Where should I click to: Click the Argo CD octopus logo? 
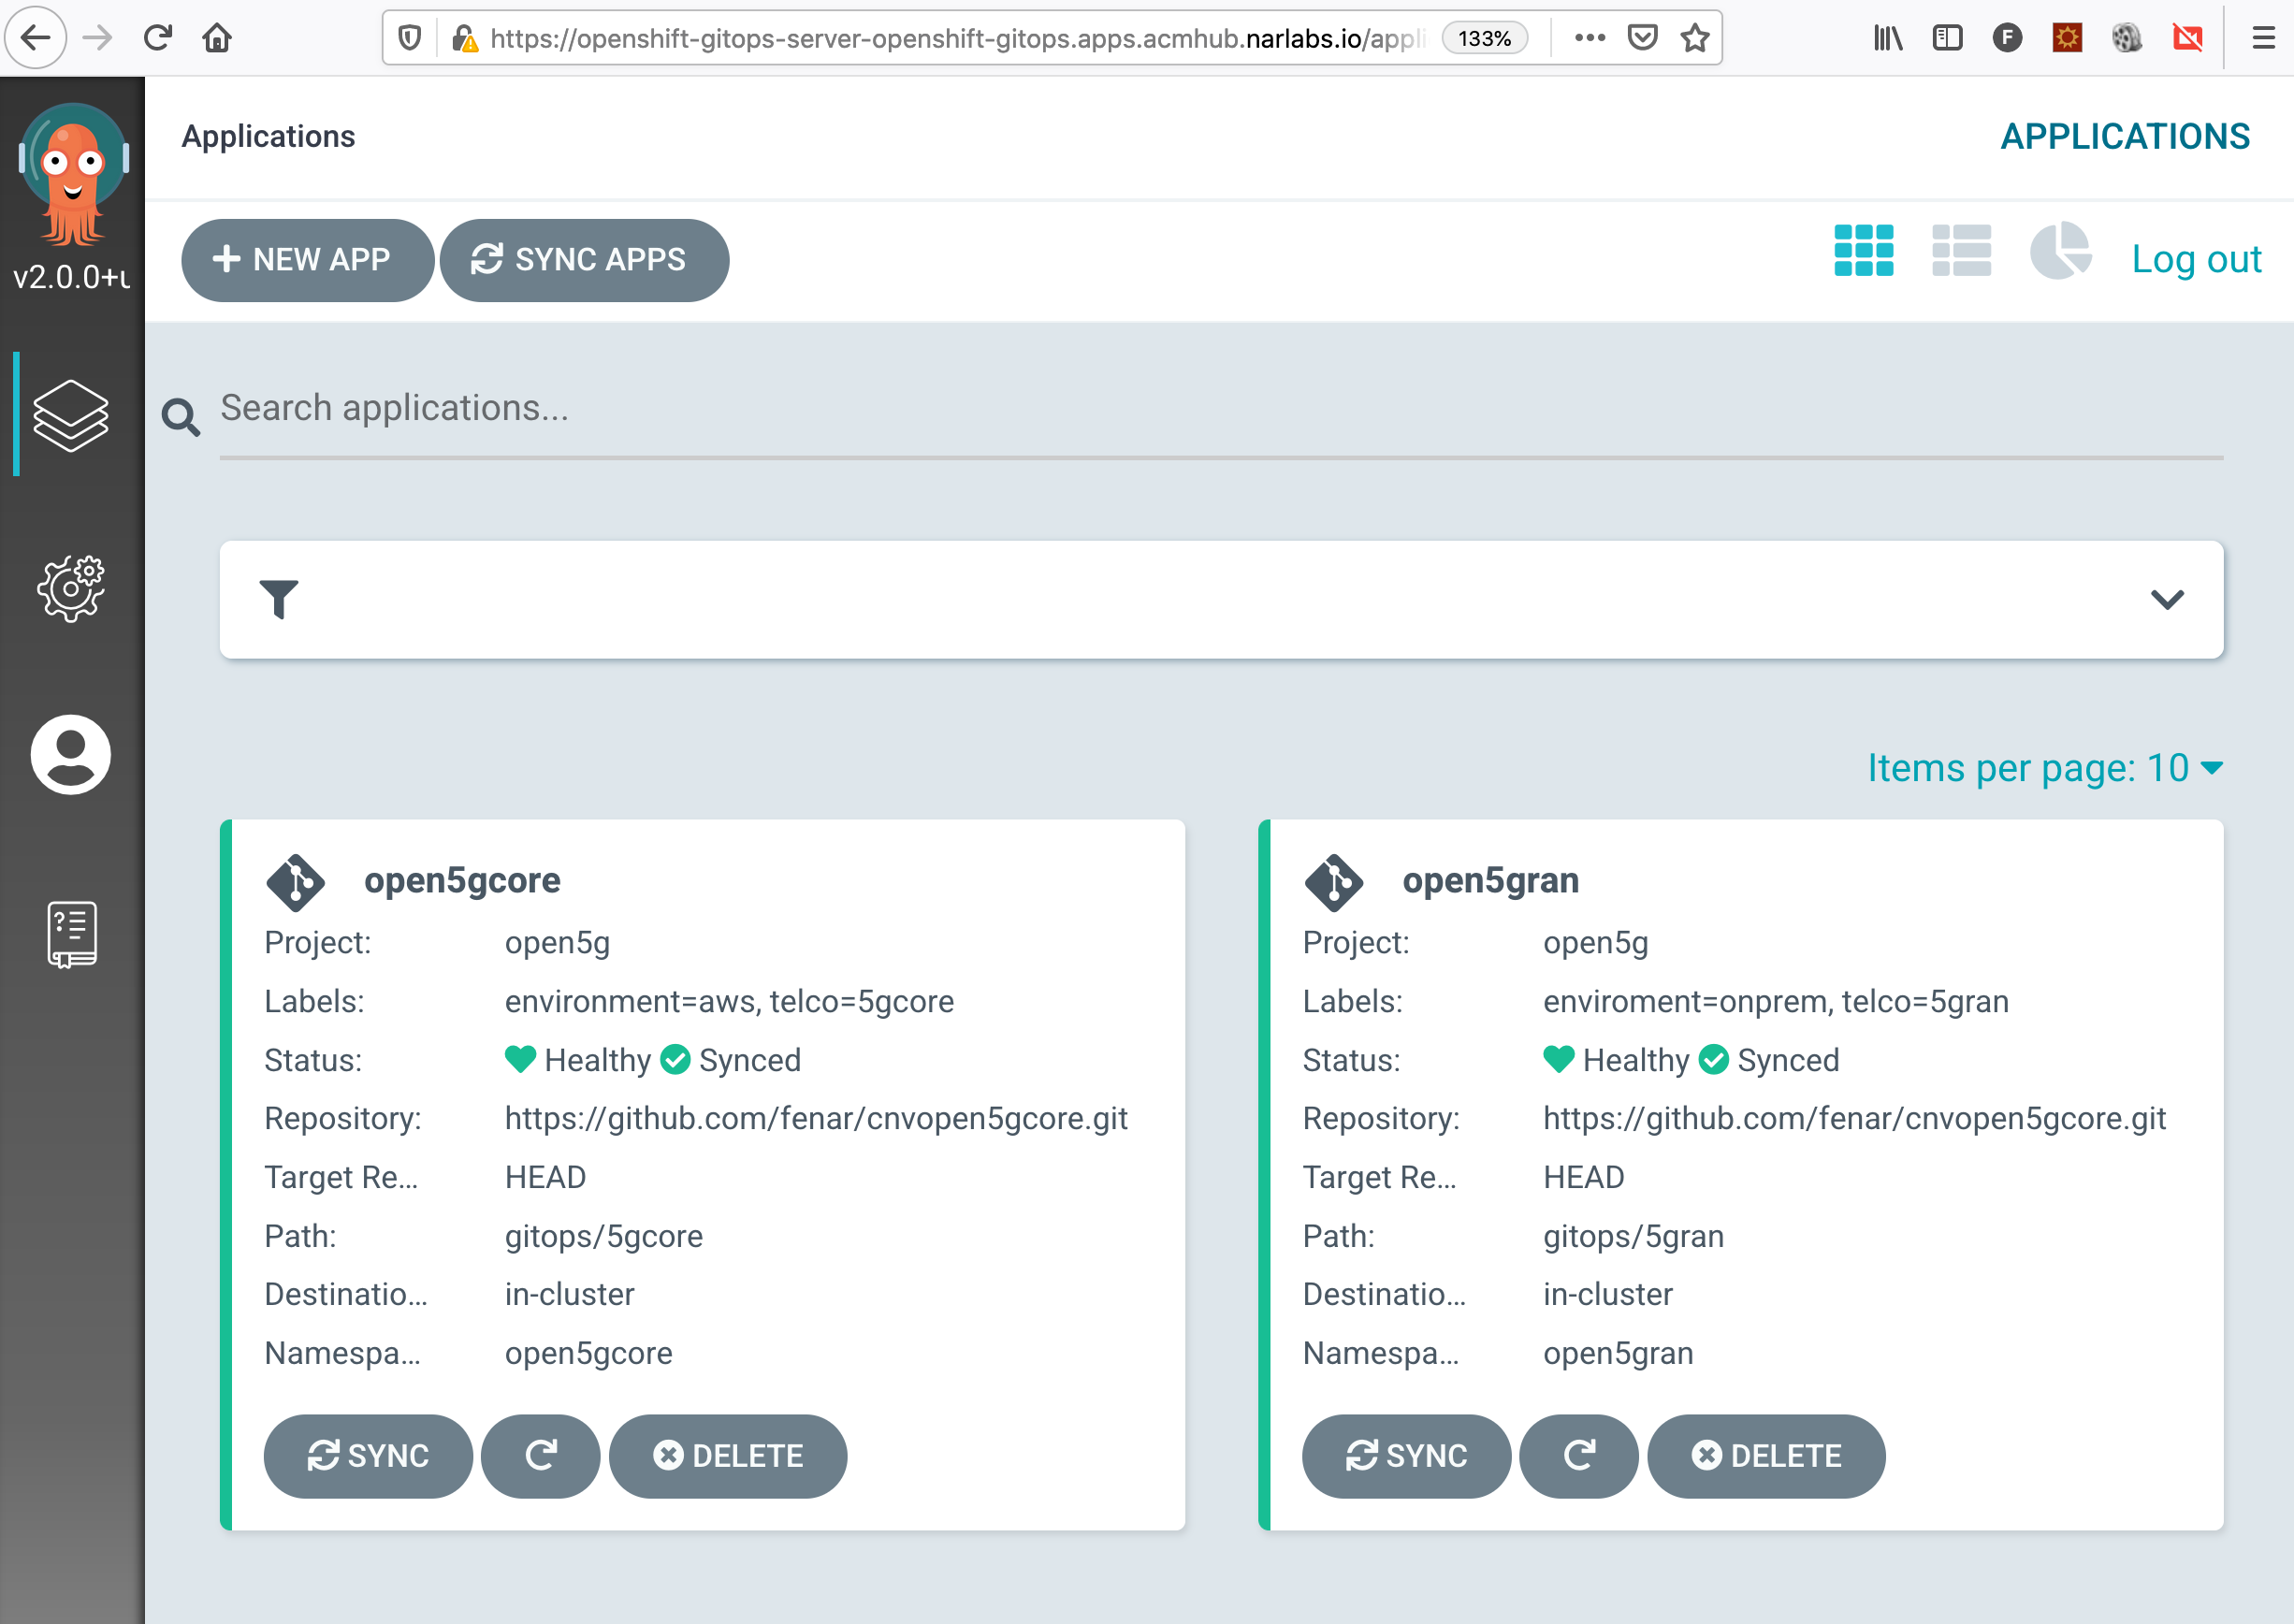click(x=73, y=175)
